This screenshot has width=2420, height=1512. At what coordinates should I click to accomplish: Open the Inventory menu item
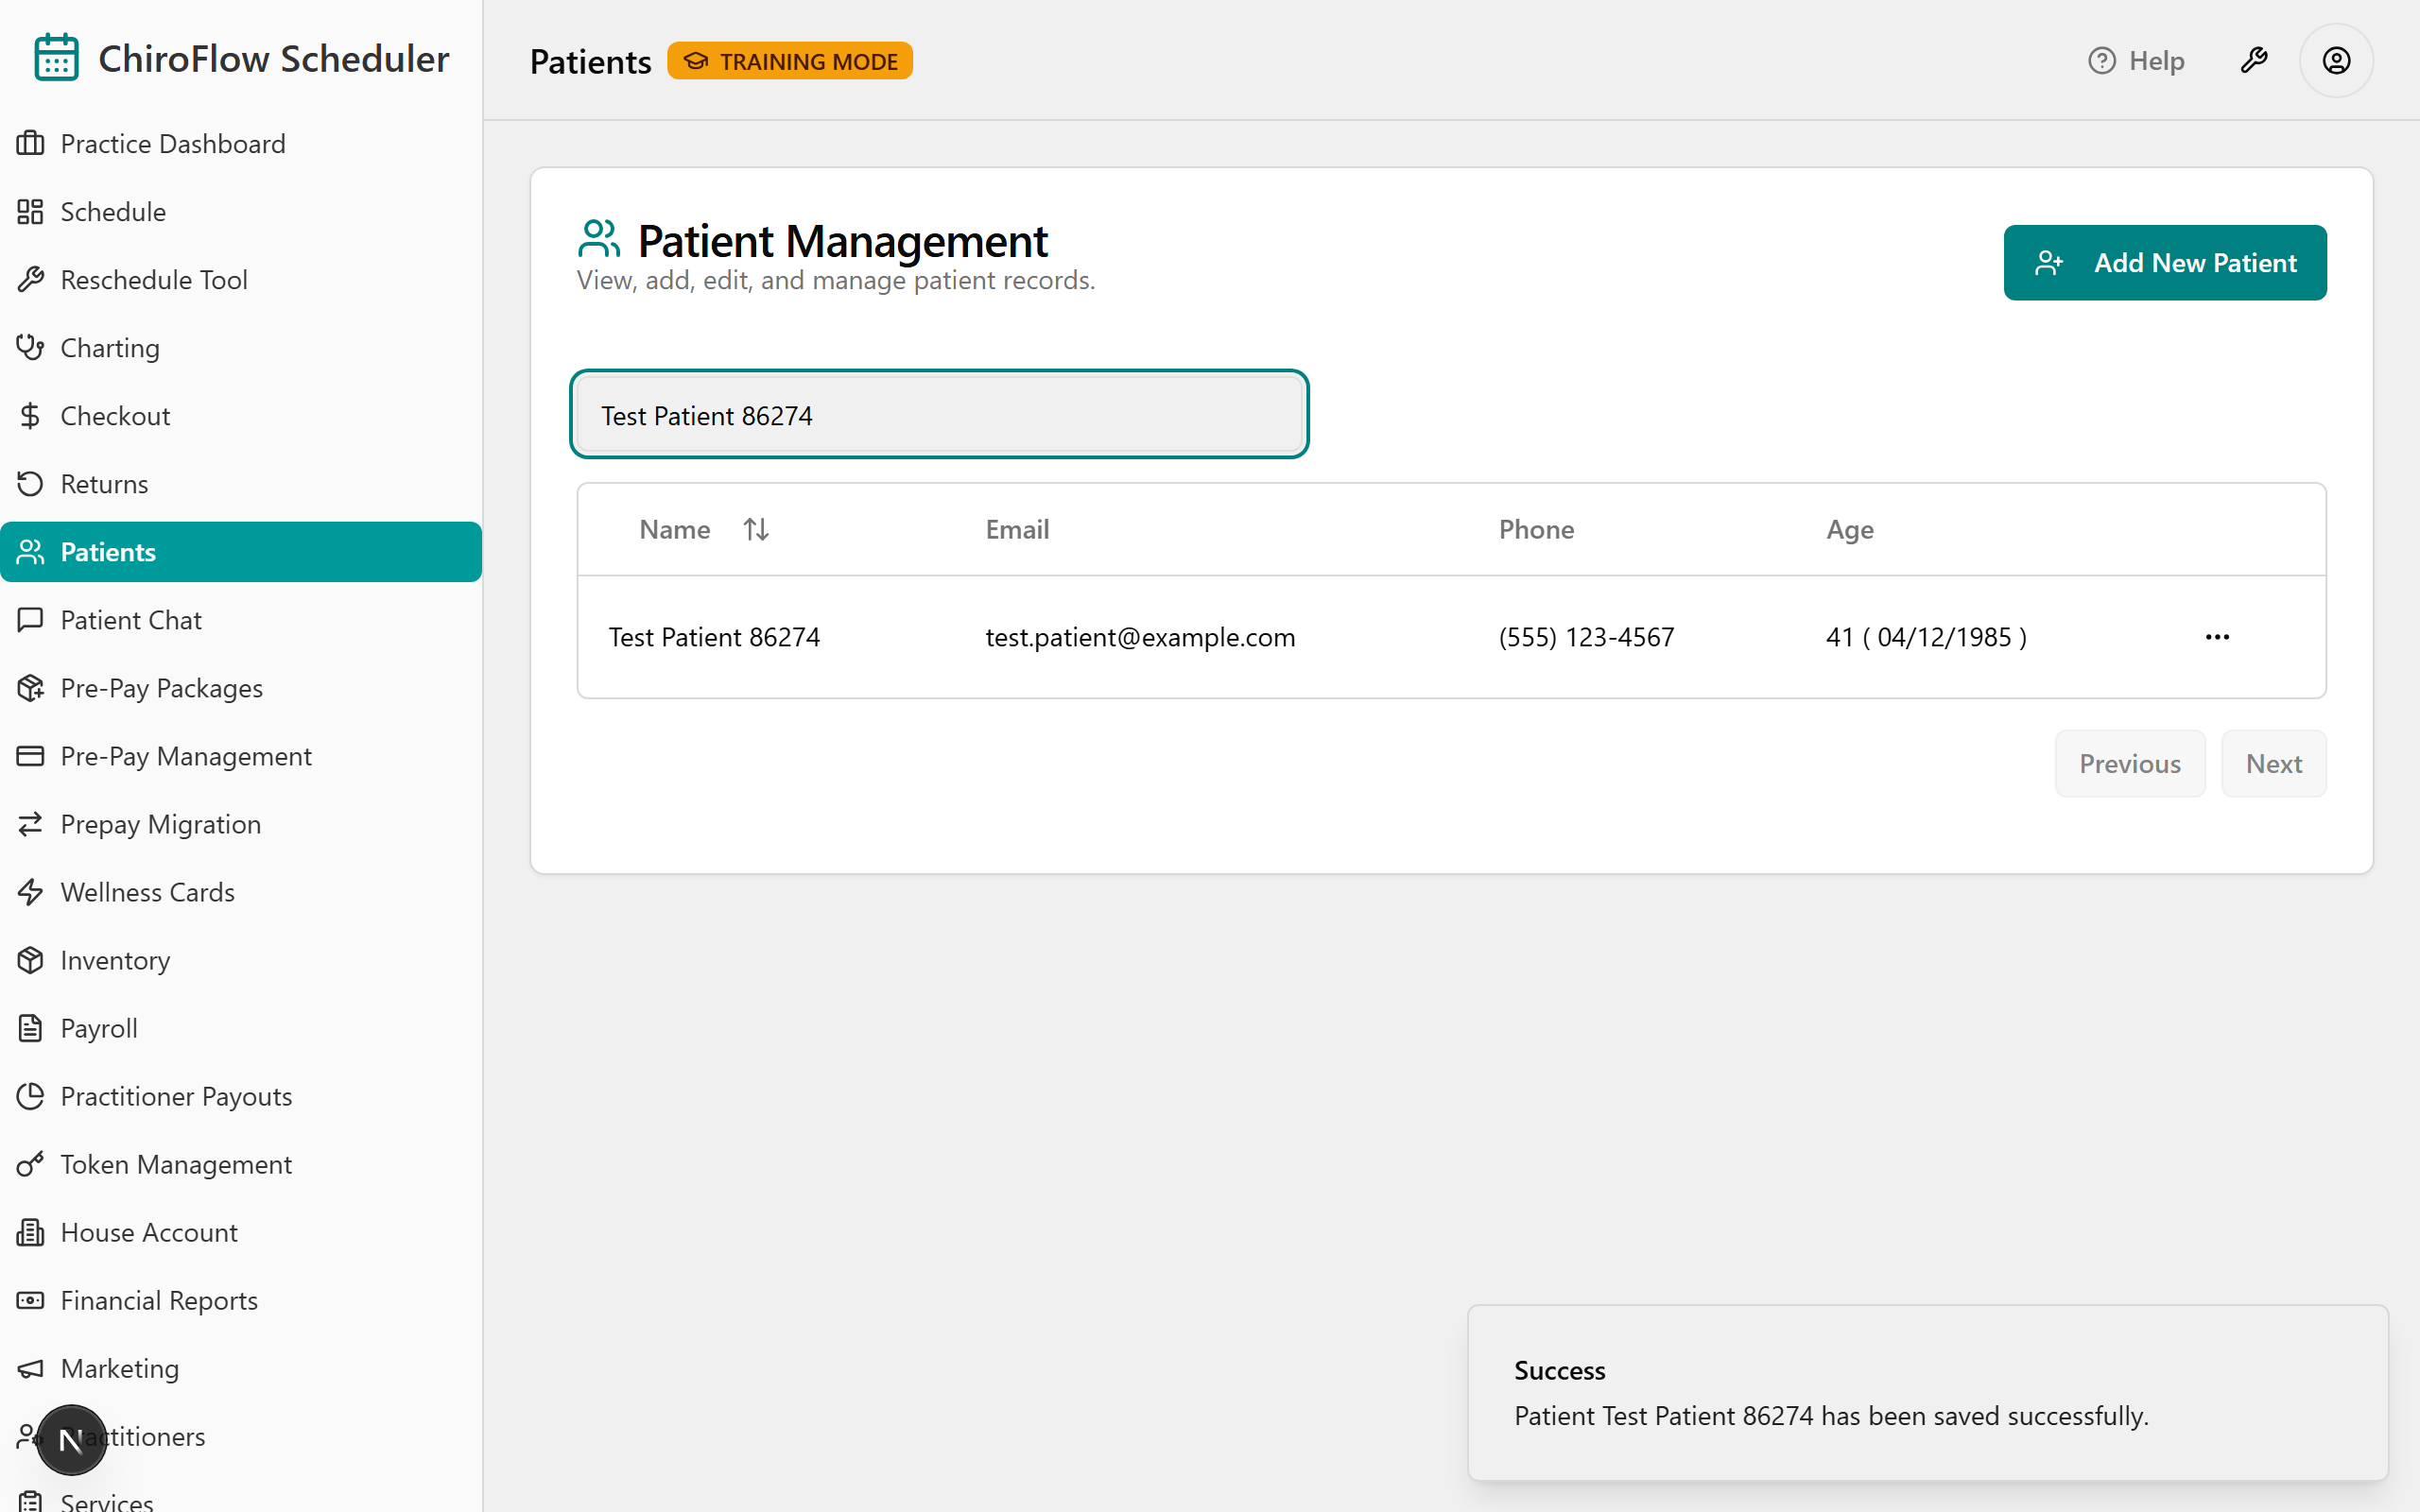point(241,959)
